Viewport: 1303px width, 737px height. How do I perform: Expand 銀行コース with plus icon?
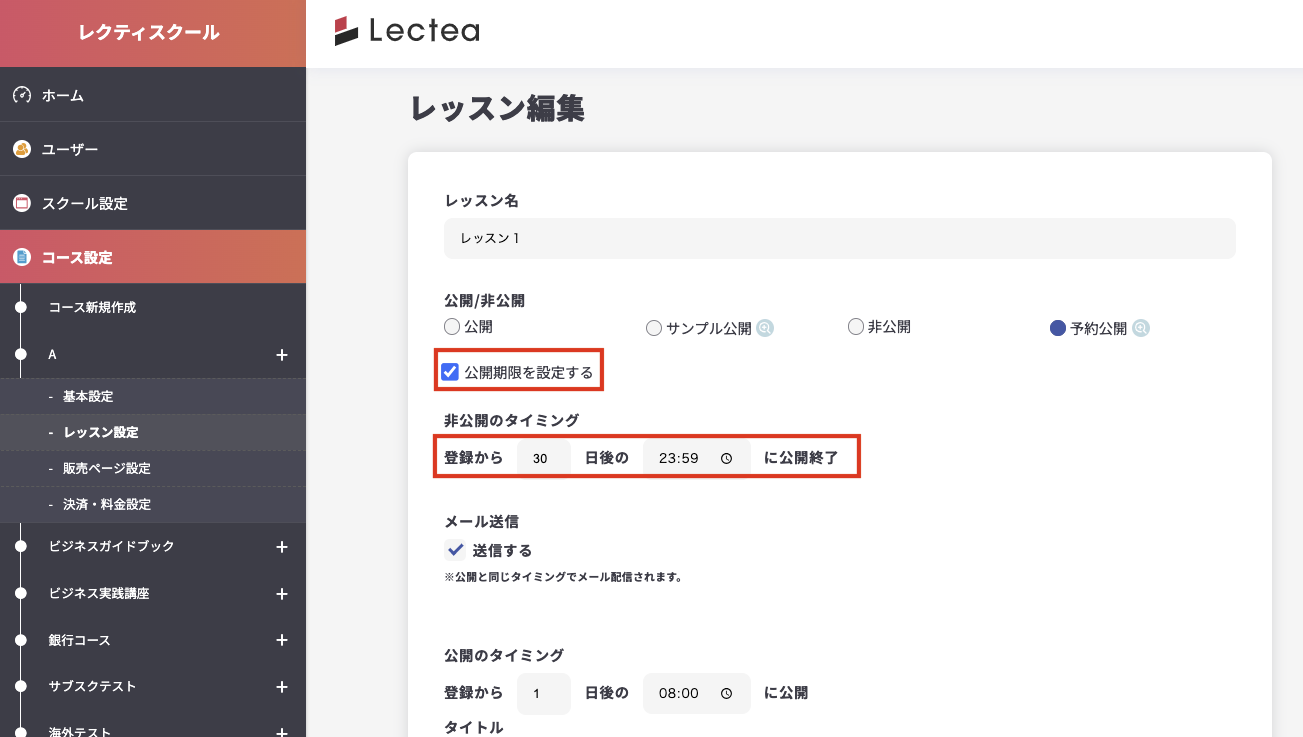coord(282,640)
